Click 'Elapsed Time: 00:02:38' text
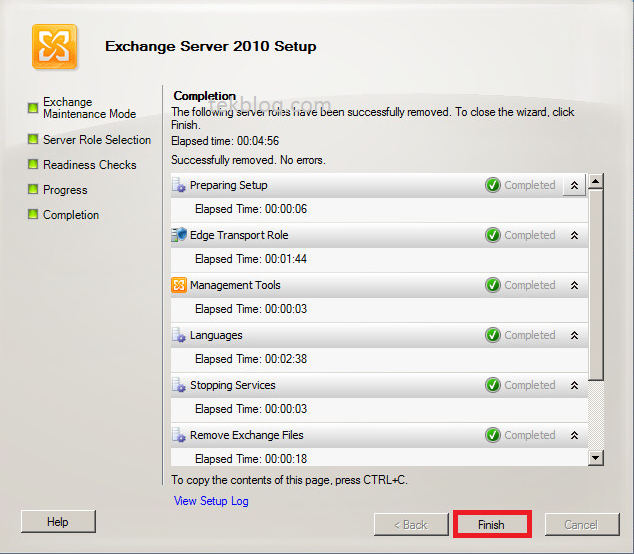This screenshot has width=634, height=554. click(x=251, y=359)
